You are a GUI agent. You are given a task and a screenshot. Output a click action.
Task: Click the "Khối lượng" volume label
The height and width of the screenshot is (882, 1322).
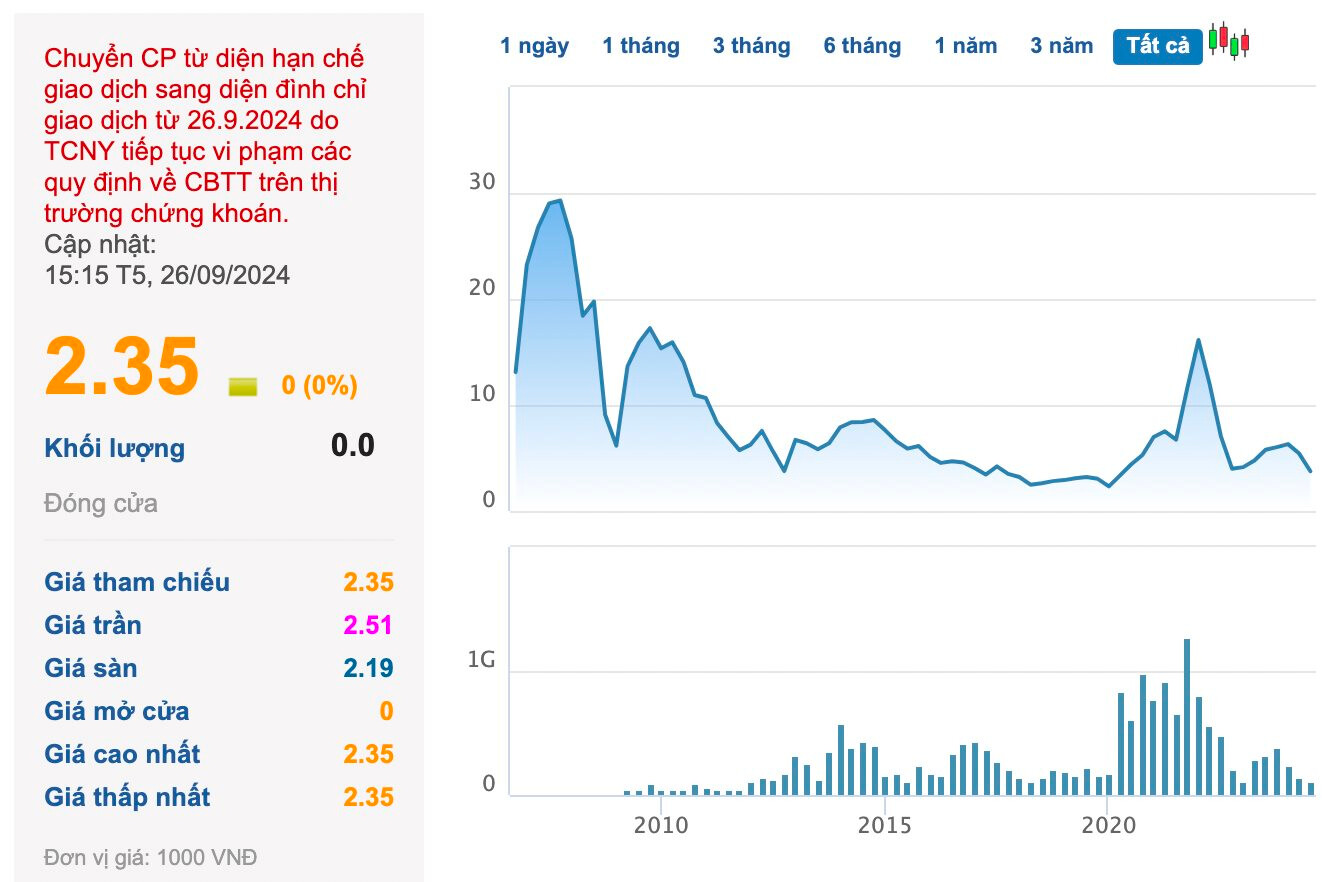[114, 448]
